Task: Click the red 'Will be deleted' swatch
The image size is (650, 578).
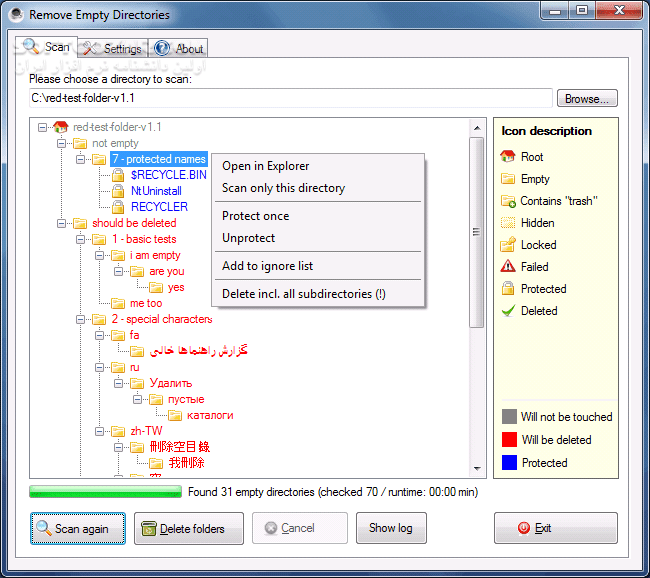Action: click(x=509, y=440)
